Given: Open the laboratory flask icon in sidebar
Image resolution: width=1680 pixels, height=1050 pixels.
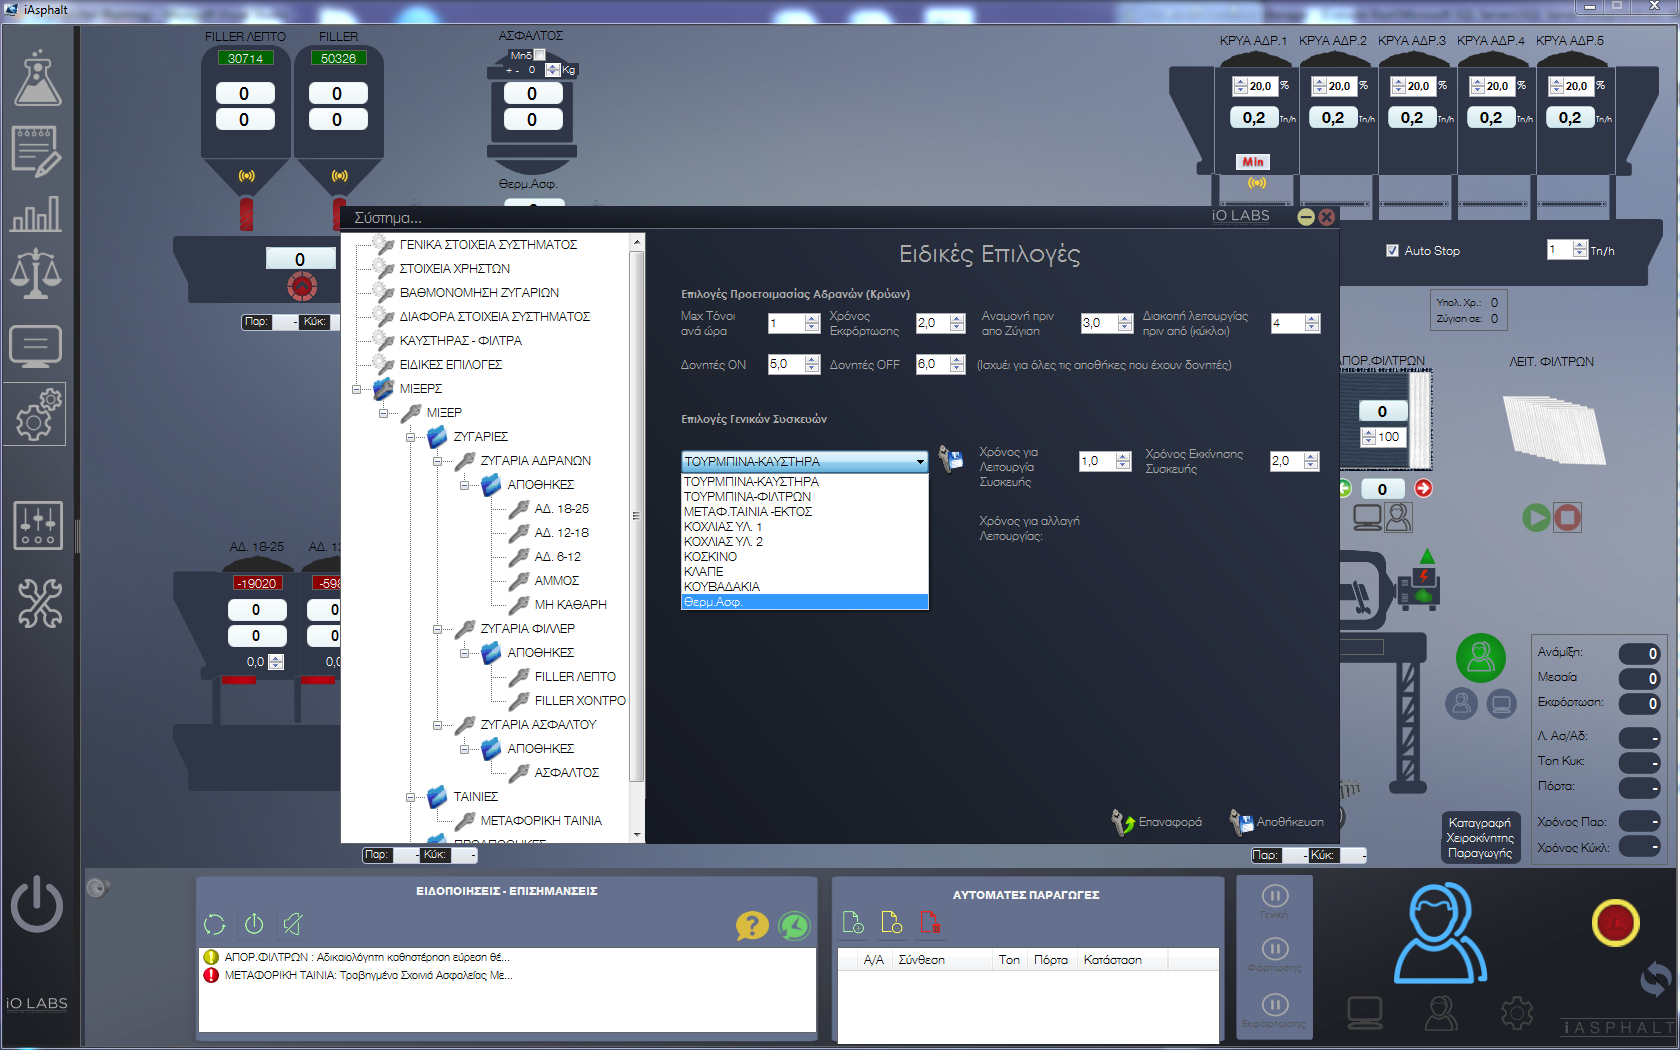Looking at the screenshot, I should point(37,78).
